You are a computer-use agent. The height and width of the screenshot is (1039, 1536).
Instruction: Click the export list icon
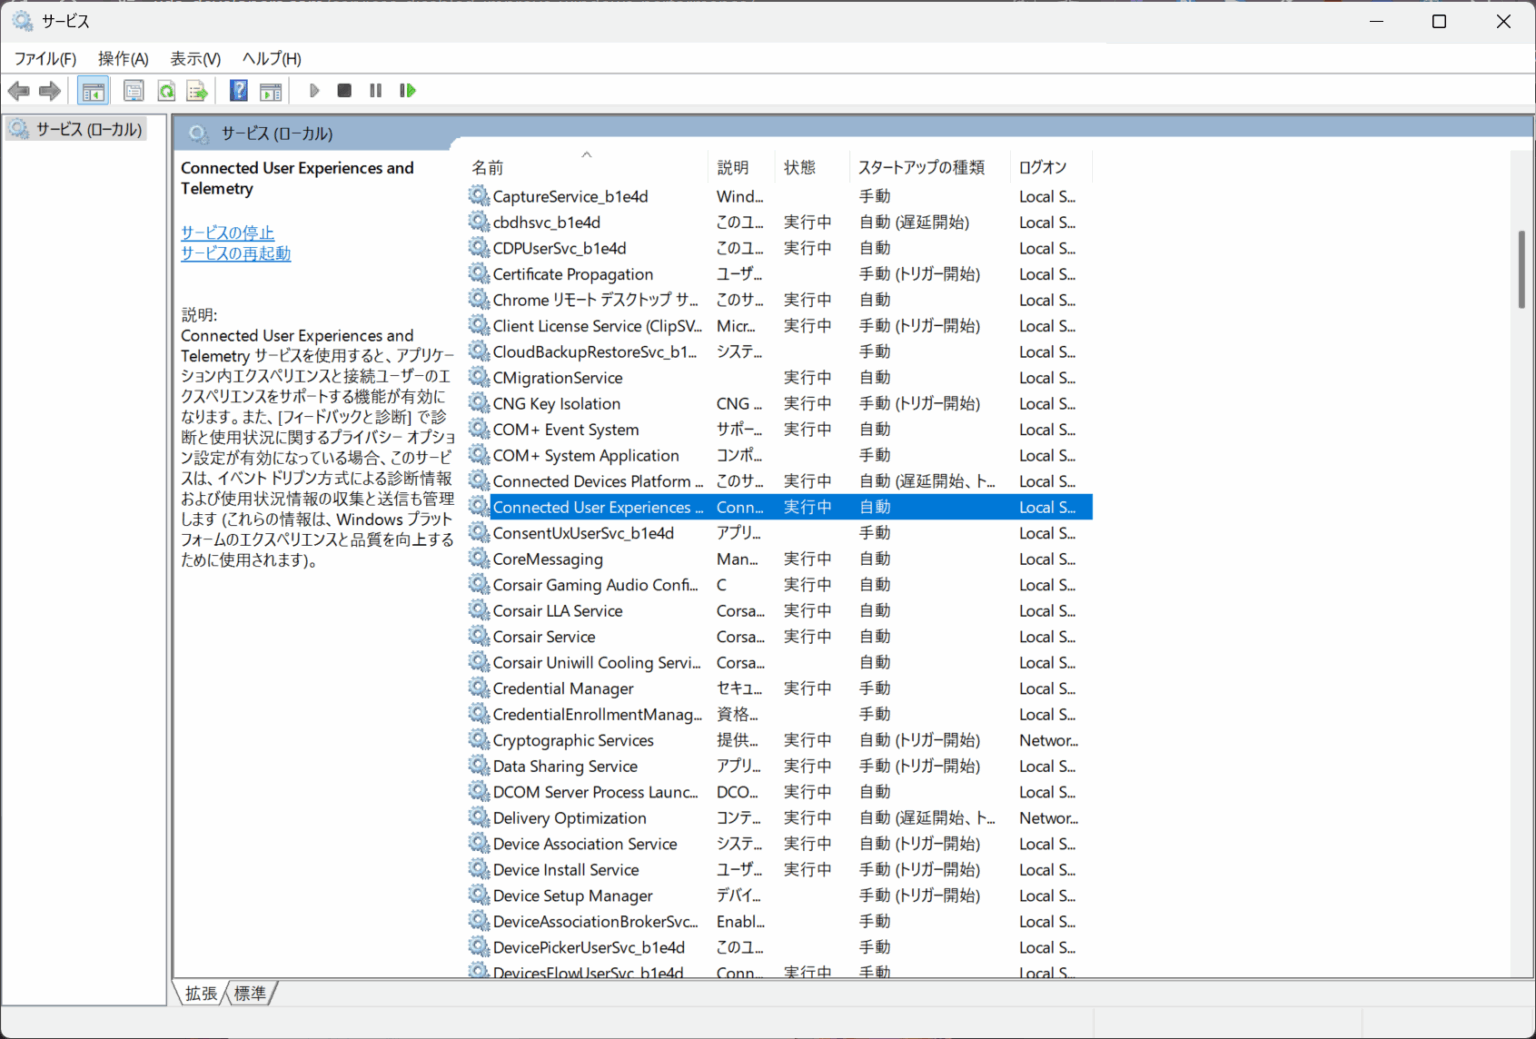[x=197, y=90]
